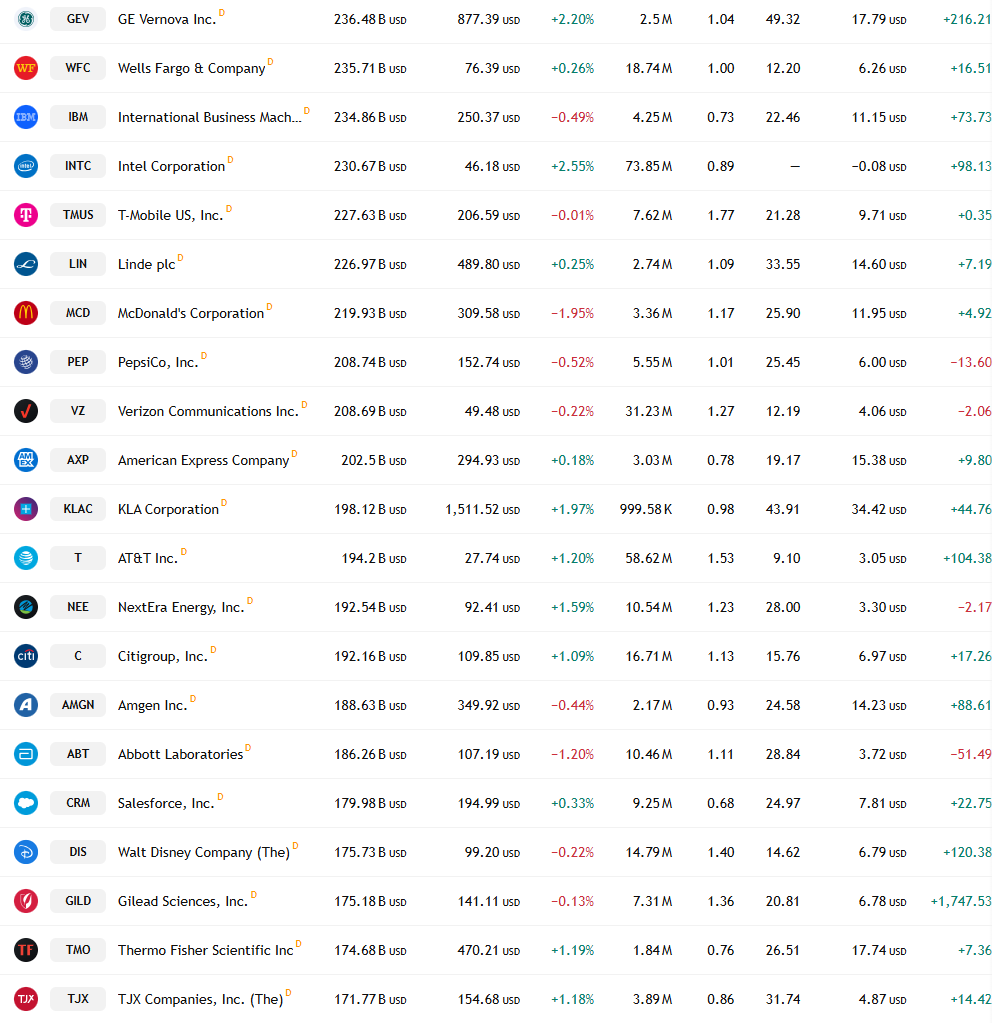Click the TJX Companies logo icon
Screen dimensions: 992x1023
(26, 998)
